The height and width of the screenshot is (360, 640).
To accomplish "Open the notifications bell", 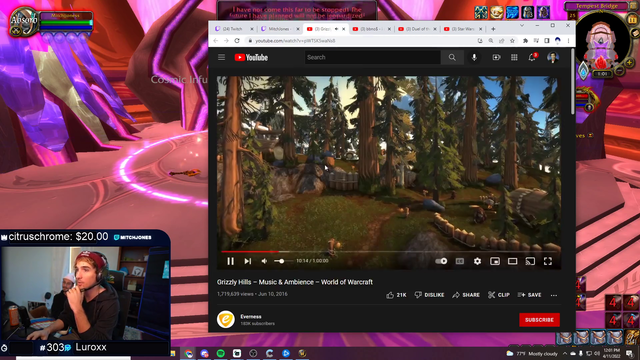I will pos(532,58).
